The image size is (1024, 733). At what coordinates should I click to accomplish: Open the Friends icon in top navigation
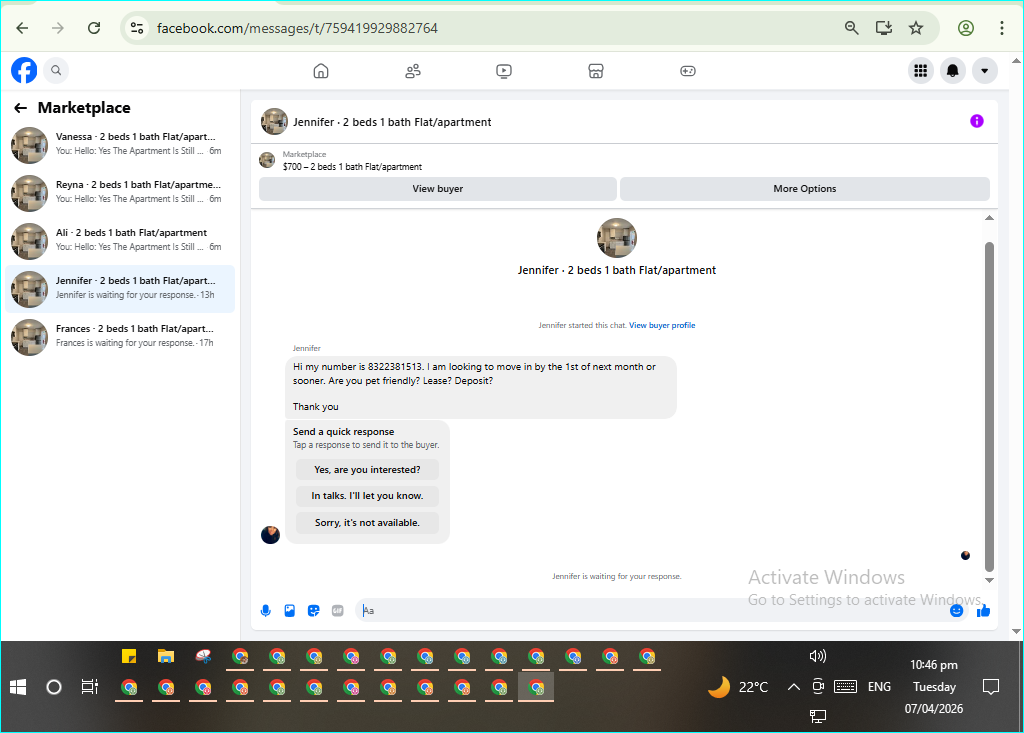(413, 71)
